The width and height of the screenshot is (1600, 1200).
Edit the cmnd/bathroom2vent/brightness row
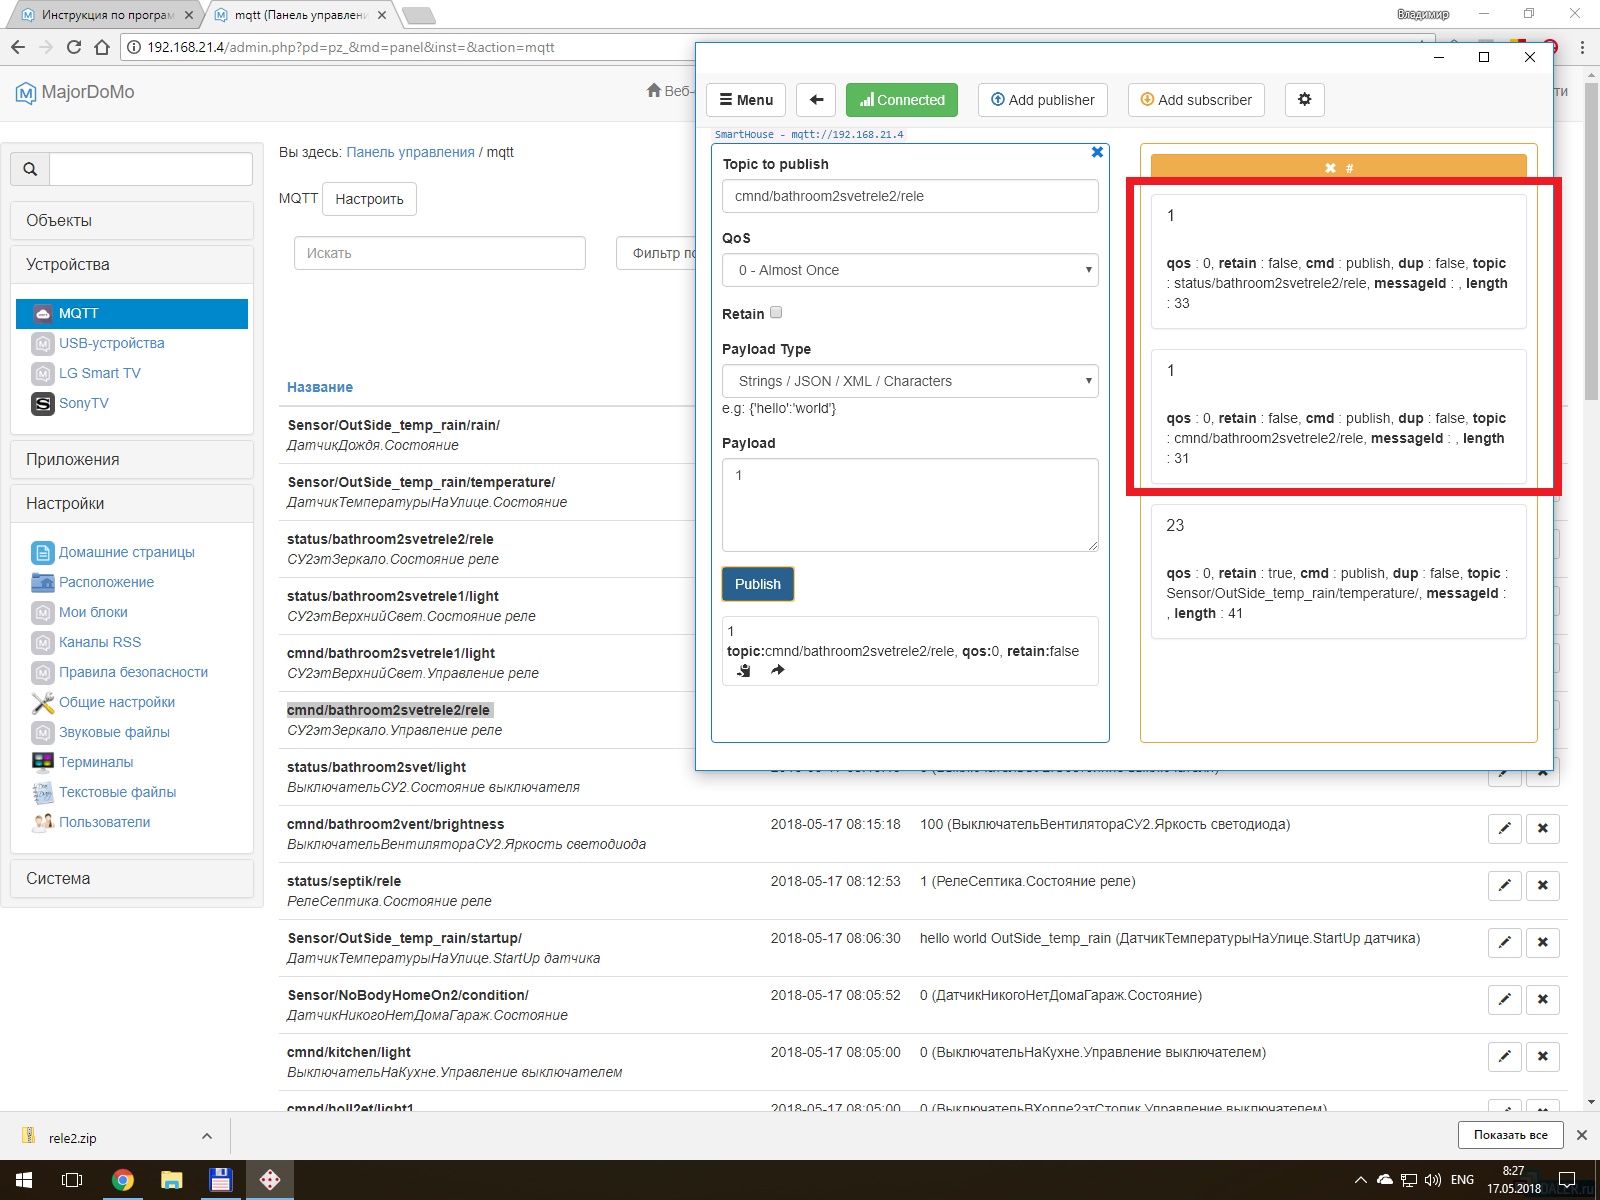click(1505, 828)
